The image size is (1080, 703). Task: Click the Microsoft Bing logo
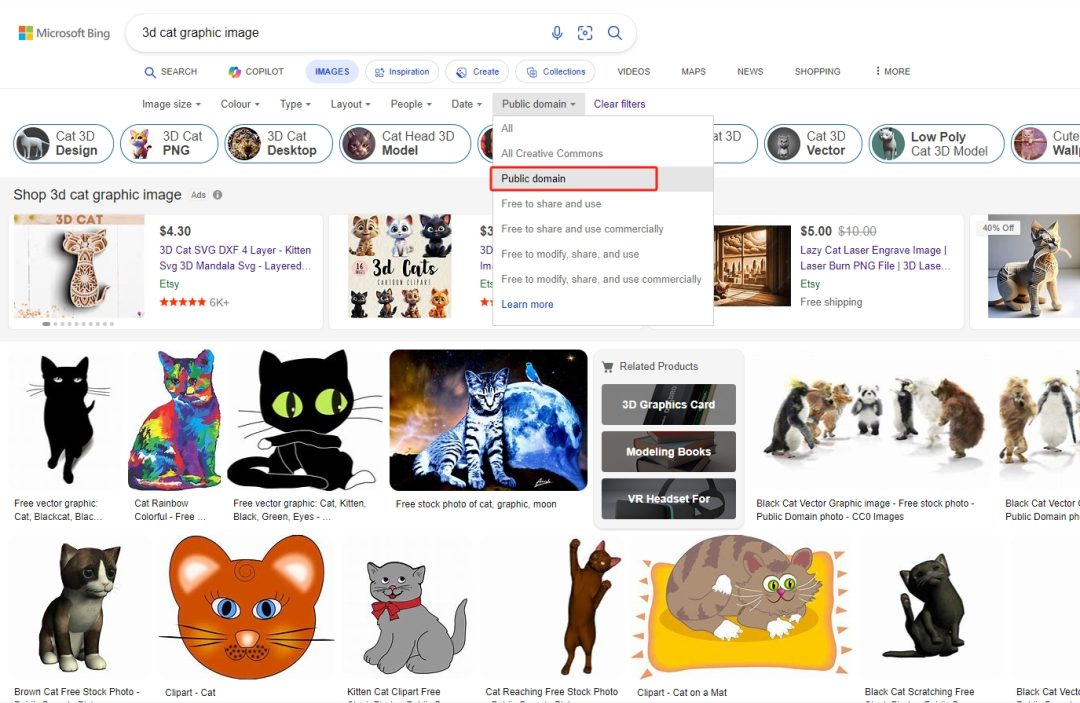[65, 33]
